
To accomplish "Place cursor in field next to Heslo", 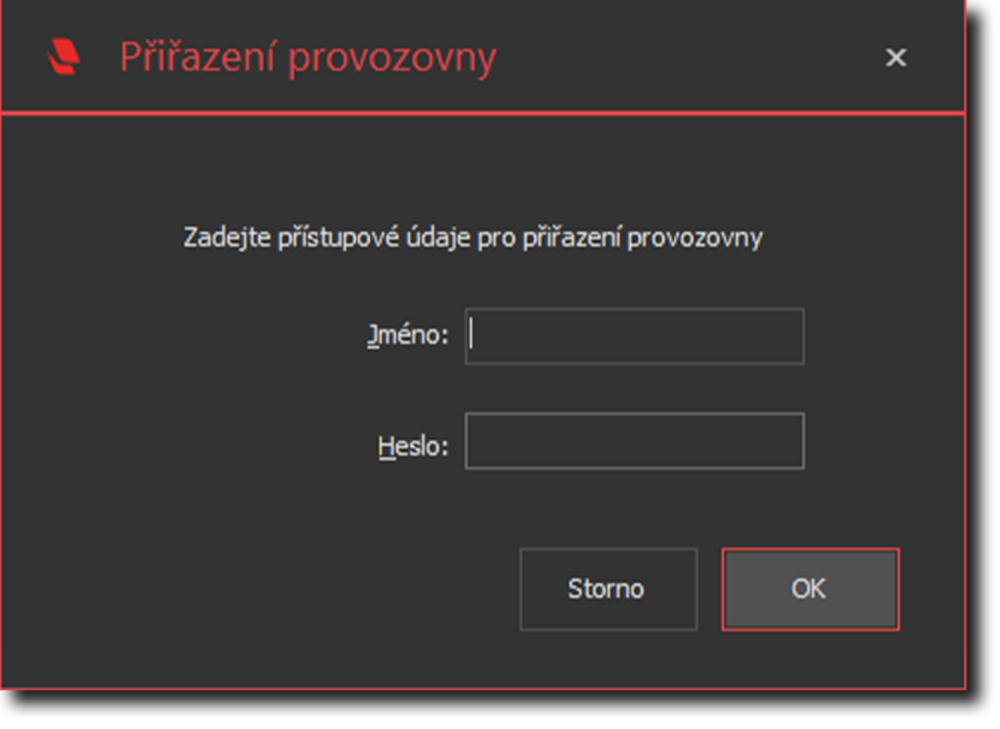I will 634,441.
